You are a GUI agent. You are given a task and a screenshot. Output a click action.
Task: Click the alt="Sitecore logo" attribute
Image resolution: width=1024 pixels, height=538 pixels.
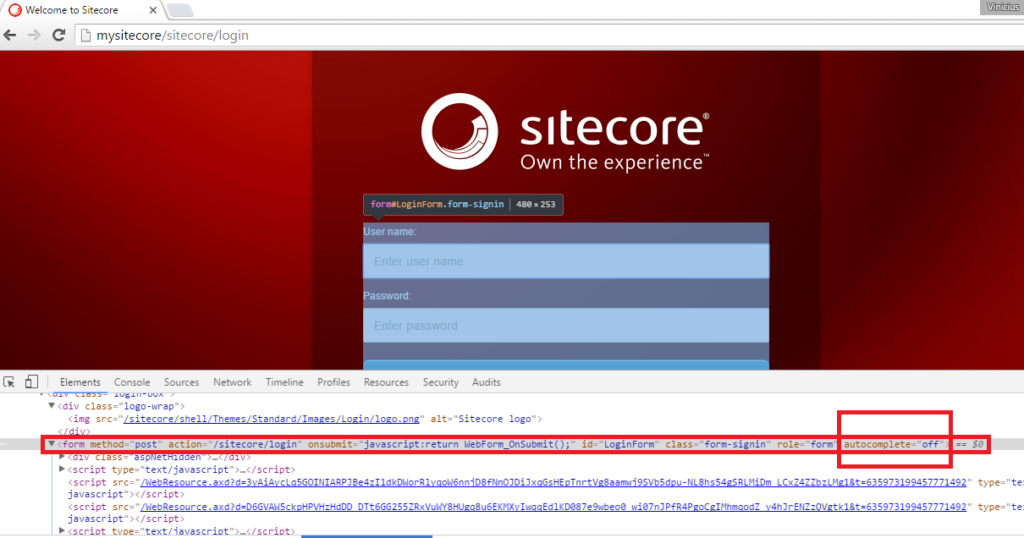pyautogui.click(x=483, y=419)
